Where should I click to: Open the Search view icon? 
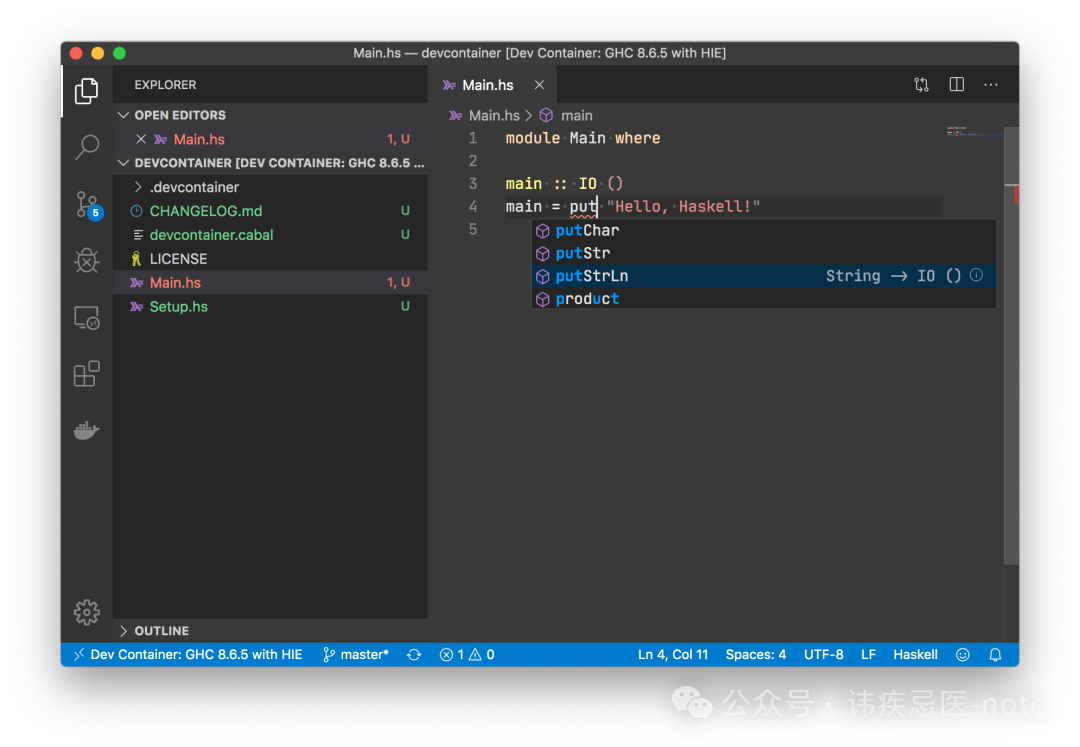[x=87, y=147]
